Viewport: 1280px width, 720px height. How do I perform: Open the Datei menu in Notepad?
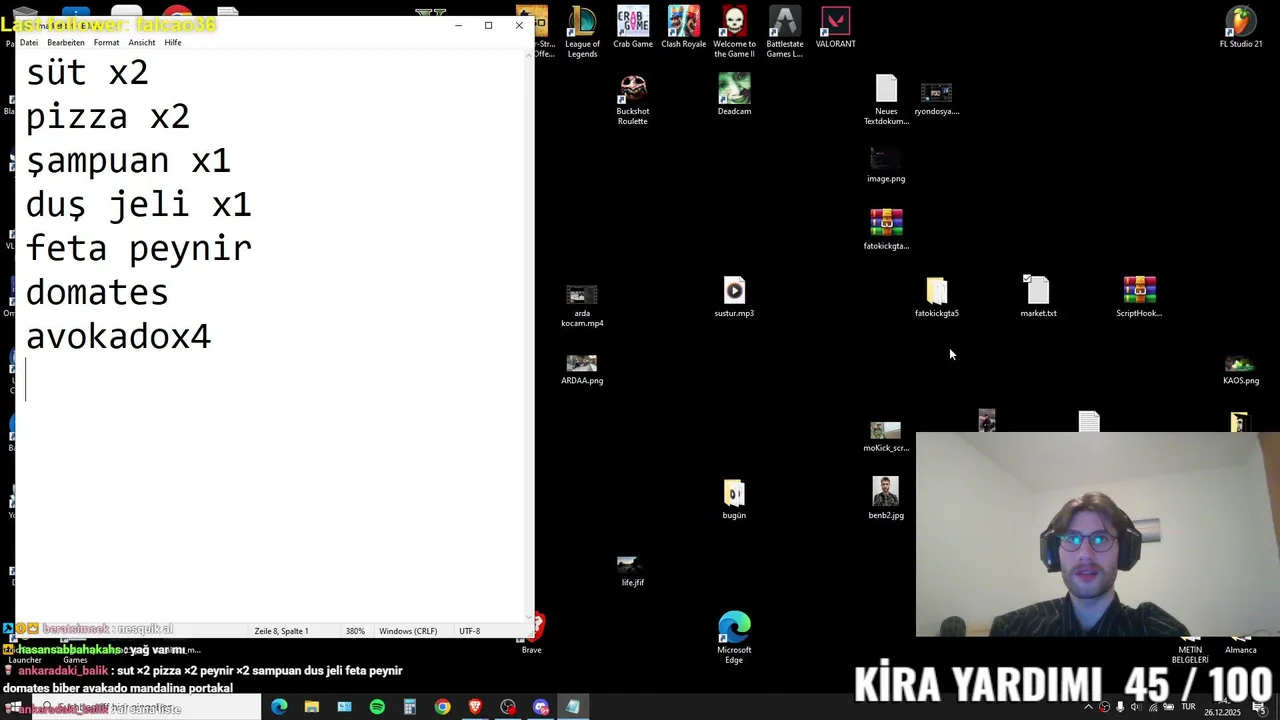pos(29,43)
